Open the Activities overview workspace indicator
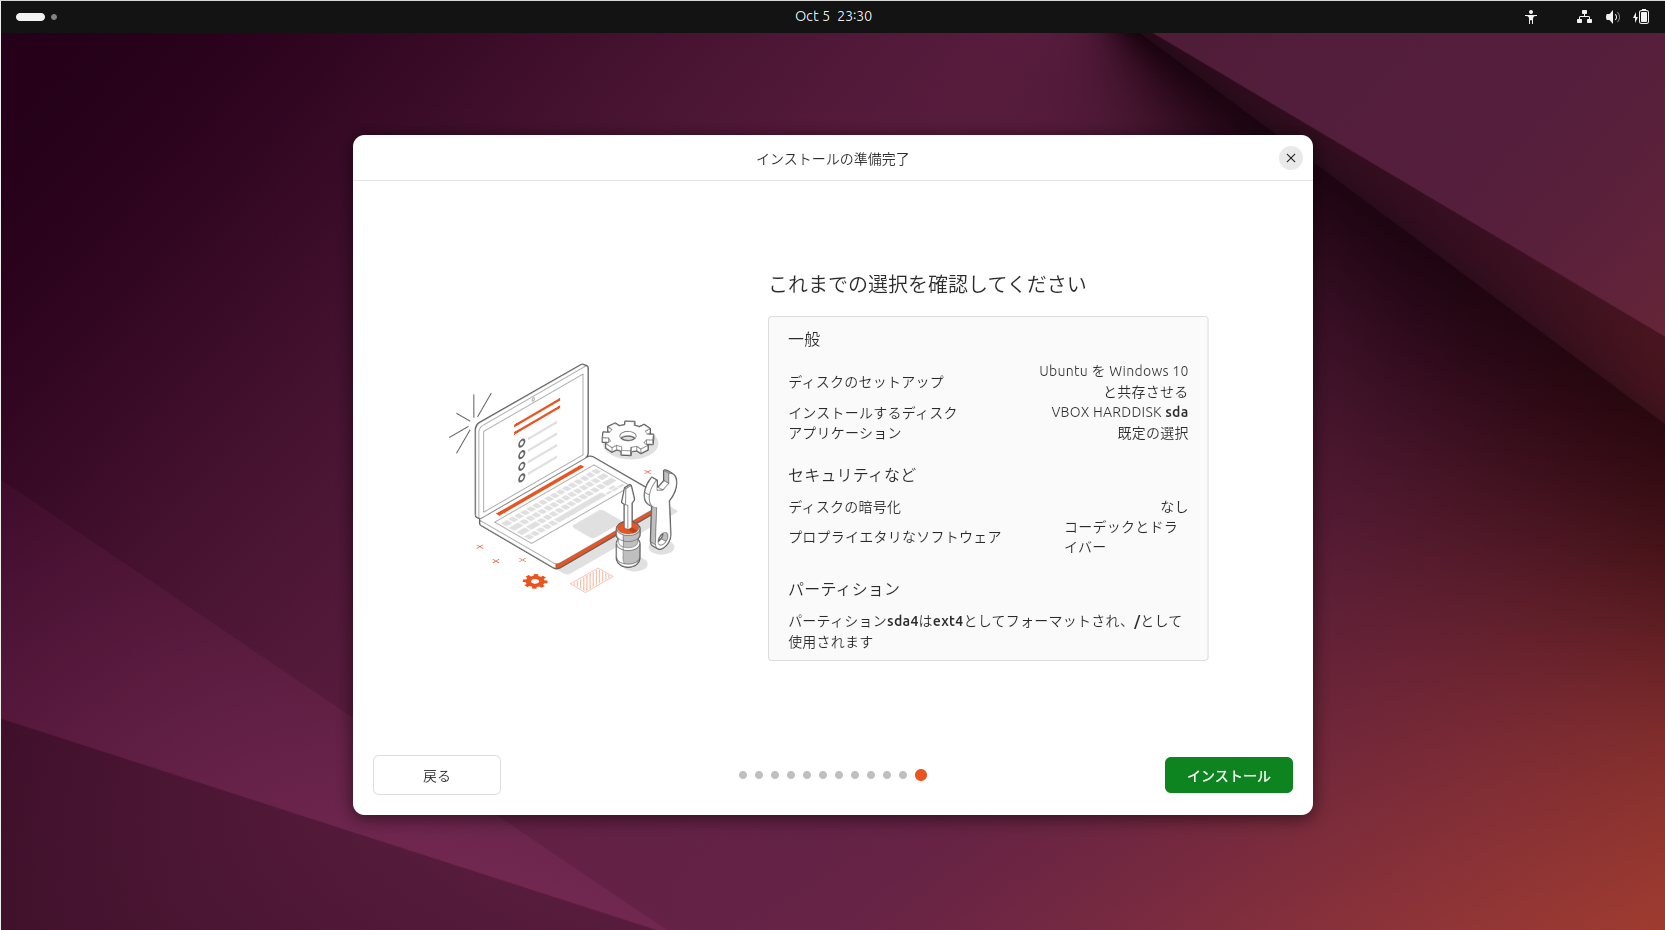 [x=36, y=17]
